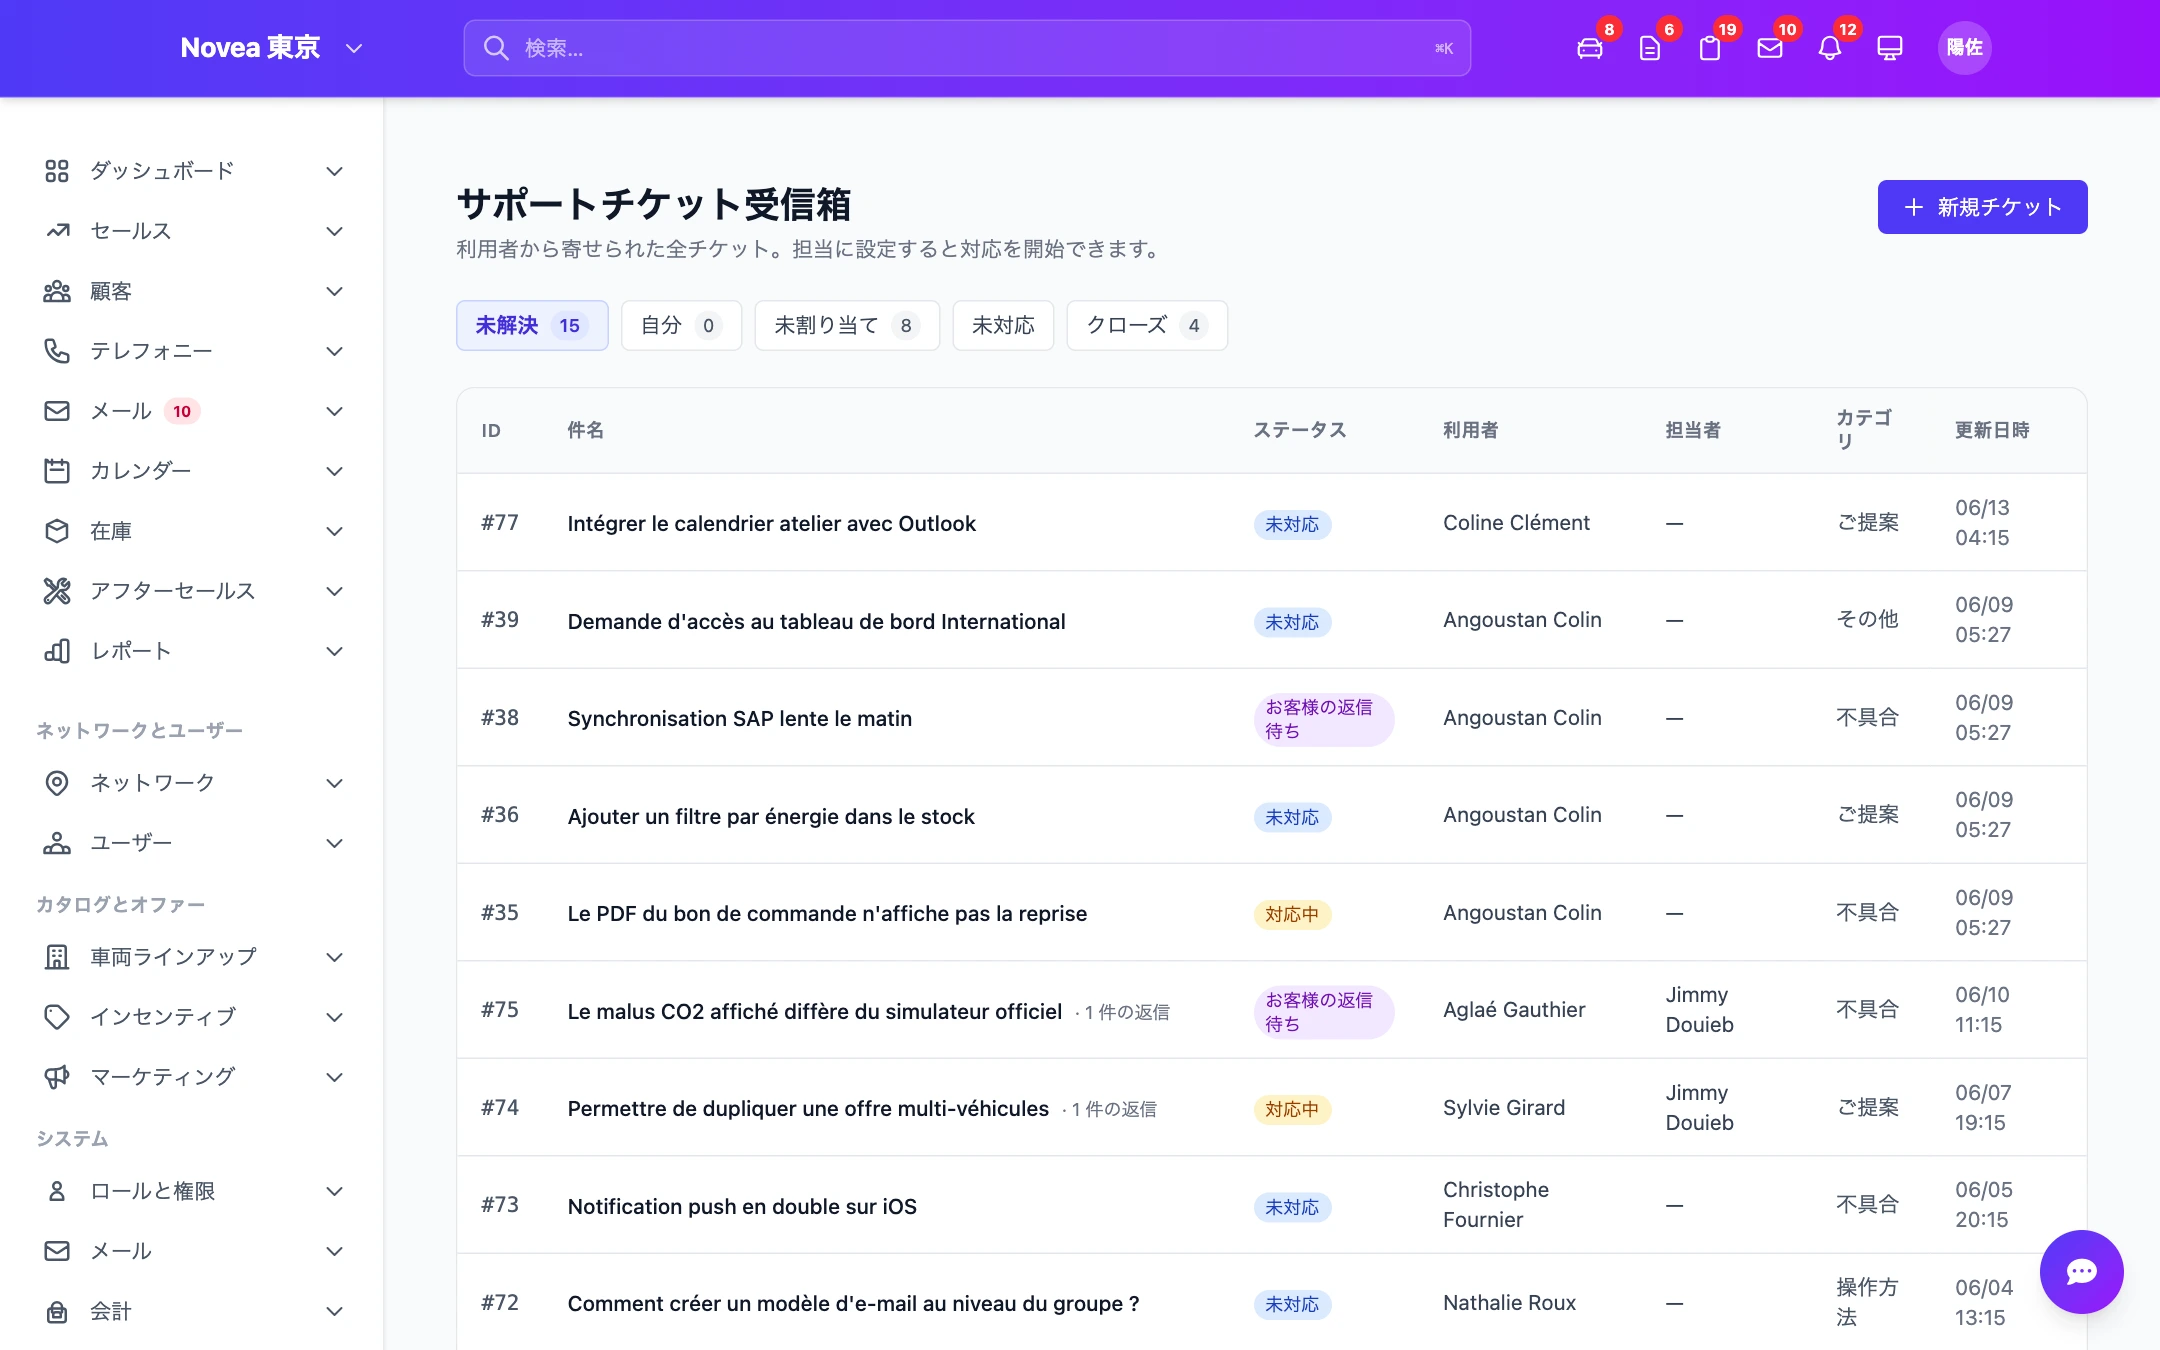Focus the 検索 search field
Screen dimensions: 2160x1350
(967, 48)
